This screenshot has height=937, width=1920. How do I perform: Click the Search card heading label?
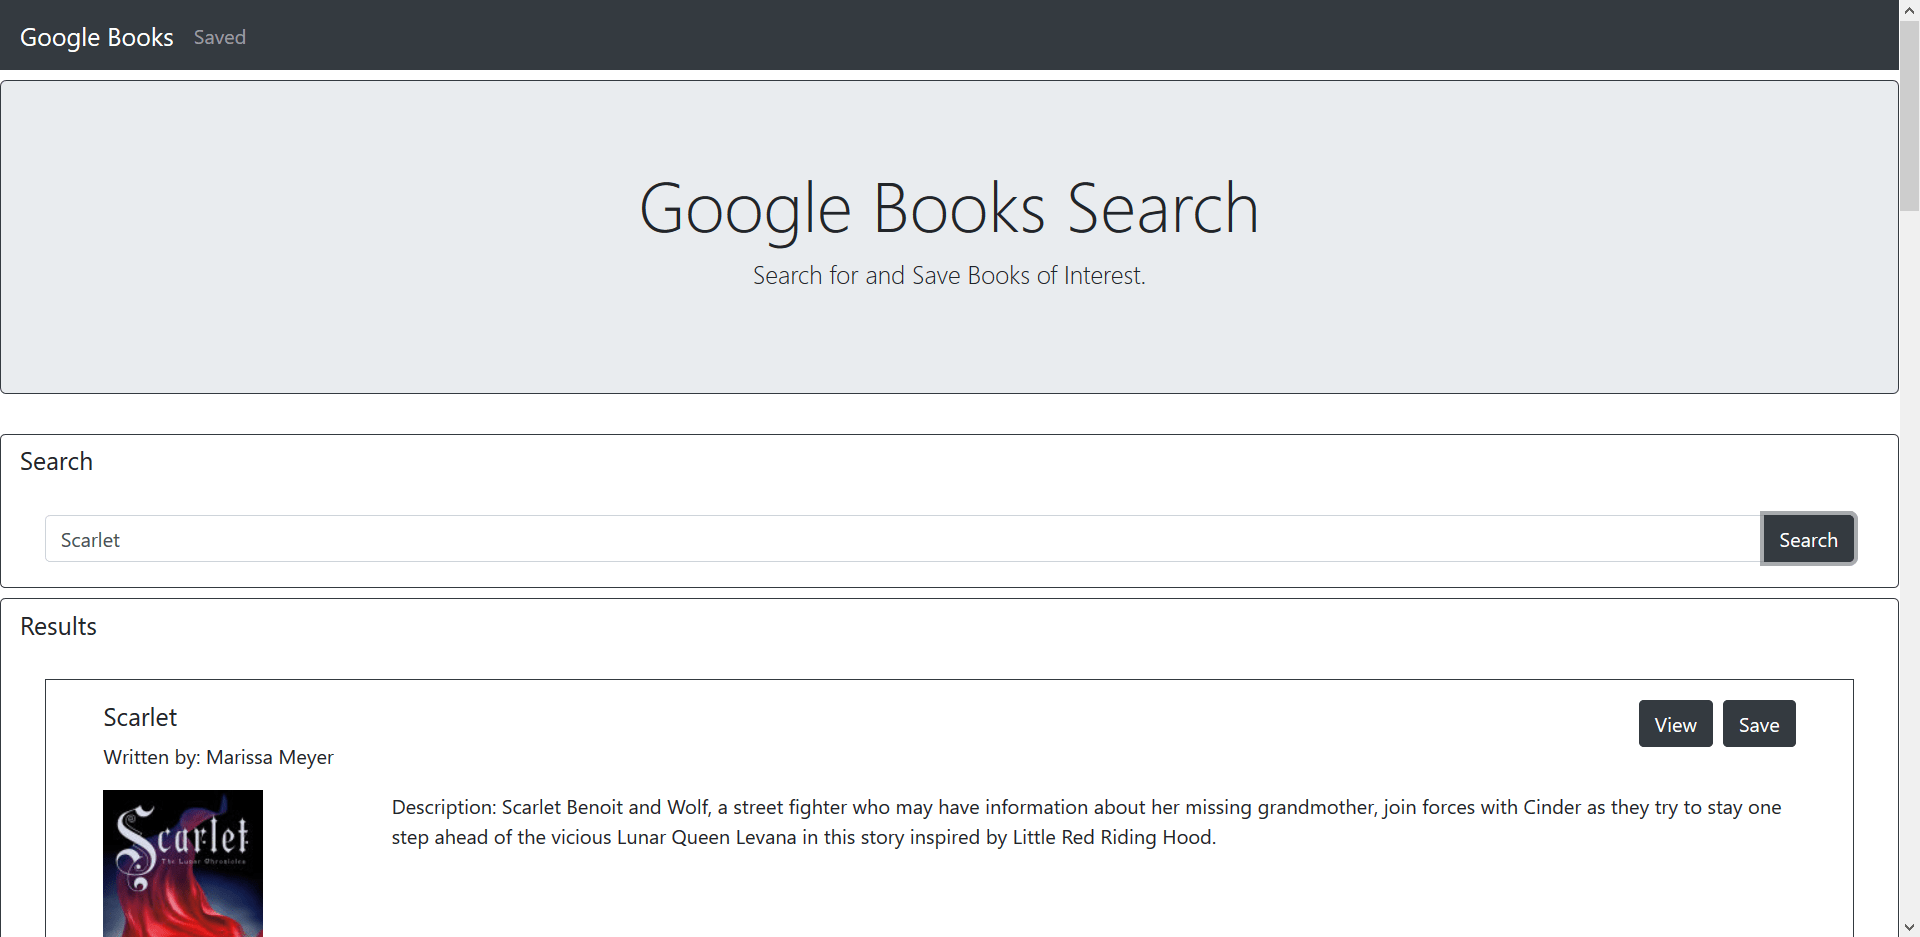[x=56, y=461]
